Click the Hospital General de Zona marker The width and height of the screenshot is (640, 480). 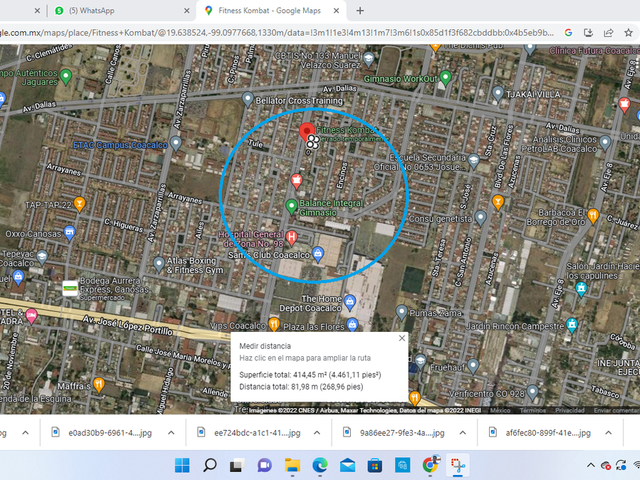coord(291,237)
